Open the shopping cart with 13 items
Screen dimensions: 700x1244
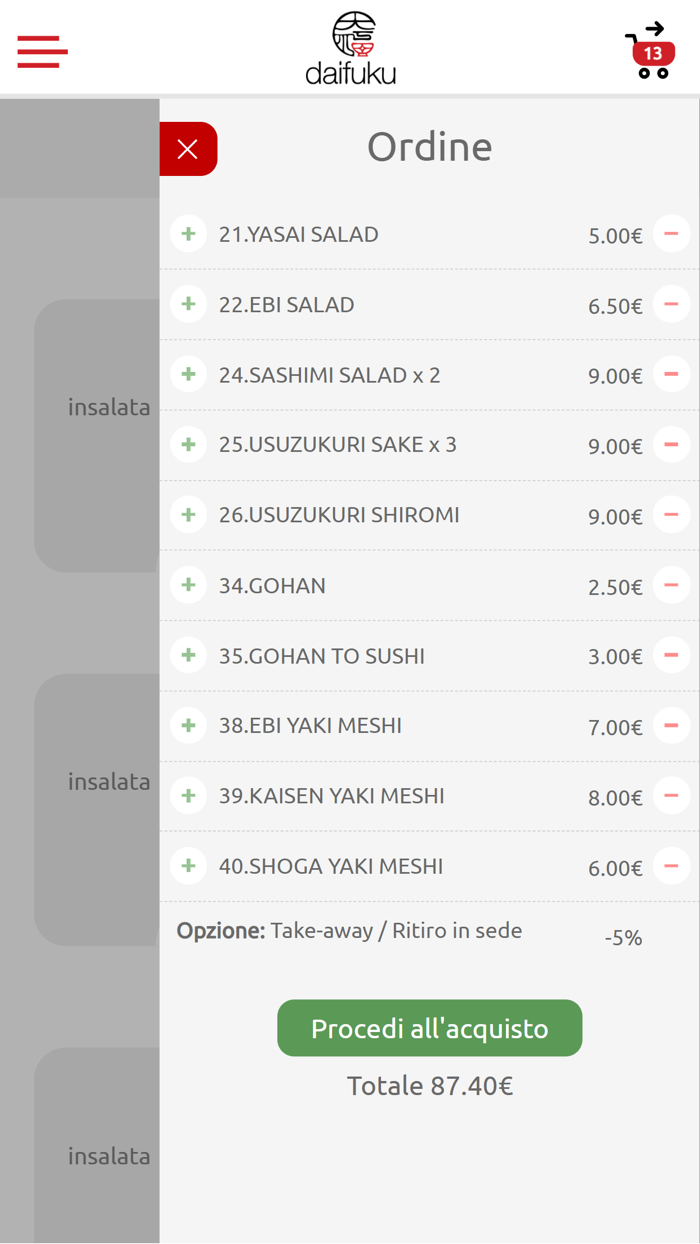[650, 51]
